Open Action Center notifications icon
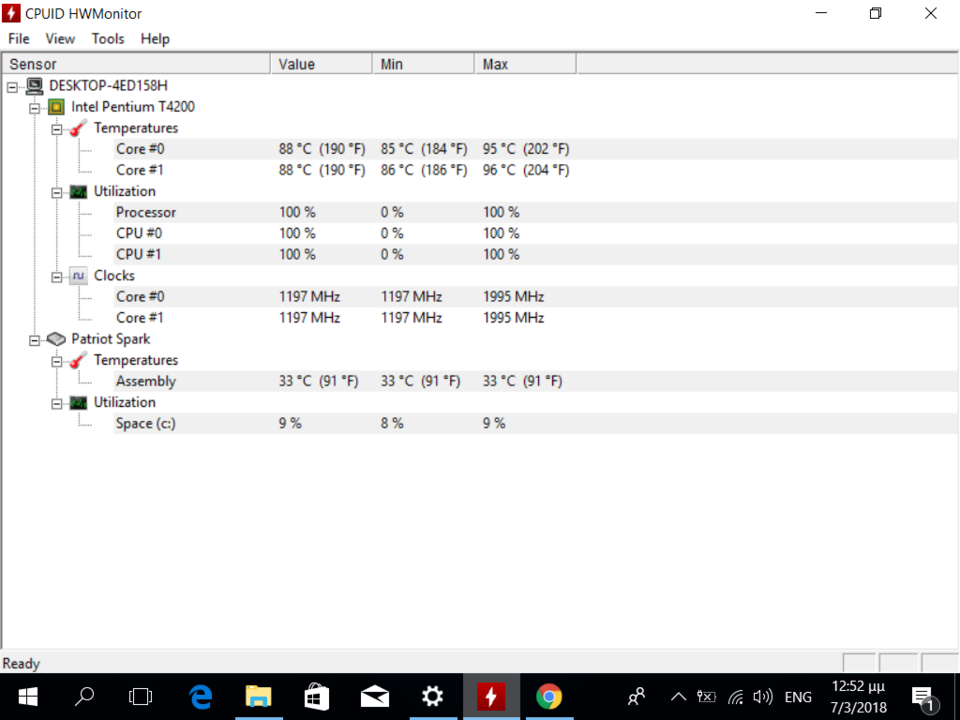The image size is (960, 720). [924, 698]
